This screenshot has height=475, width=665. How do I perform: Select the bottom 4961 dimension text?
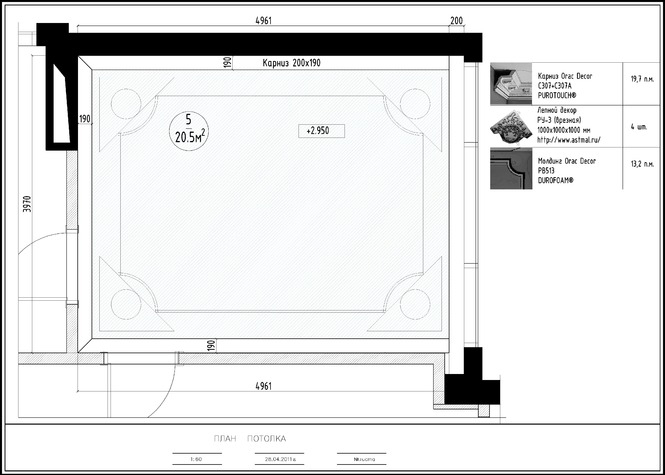(x=264, y=386)
